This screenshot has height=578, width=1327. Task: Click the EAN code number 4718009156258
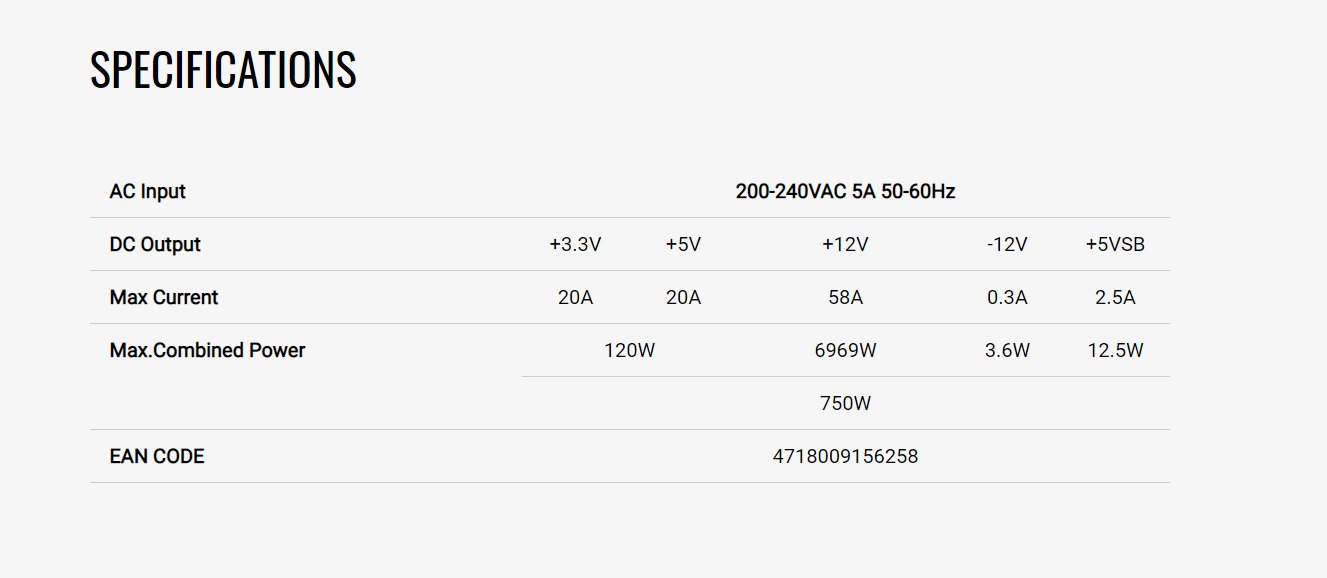(845, 456)
